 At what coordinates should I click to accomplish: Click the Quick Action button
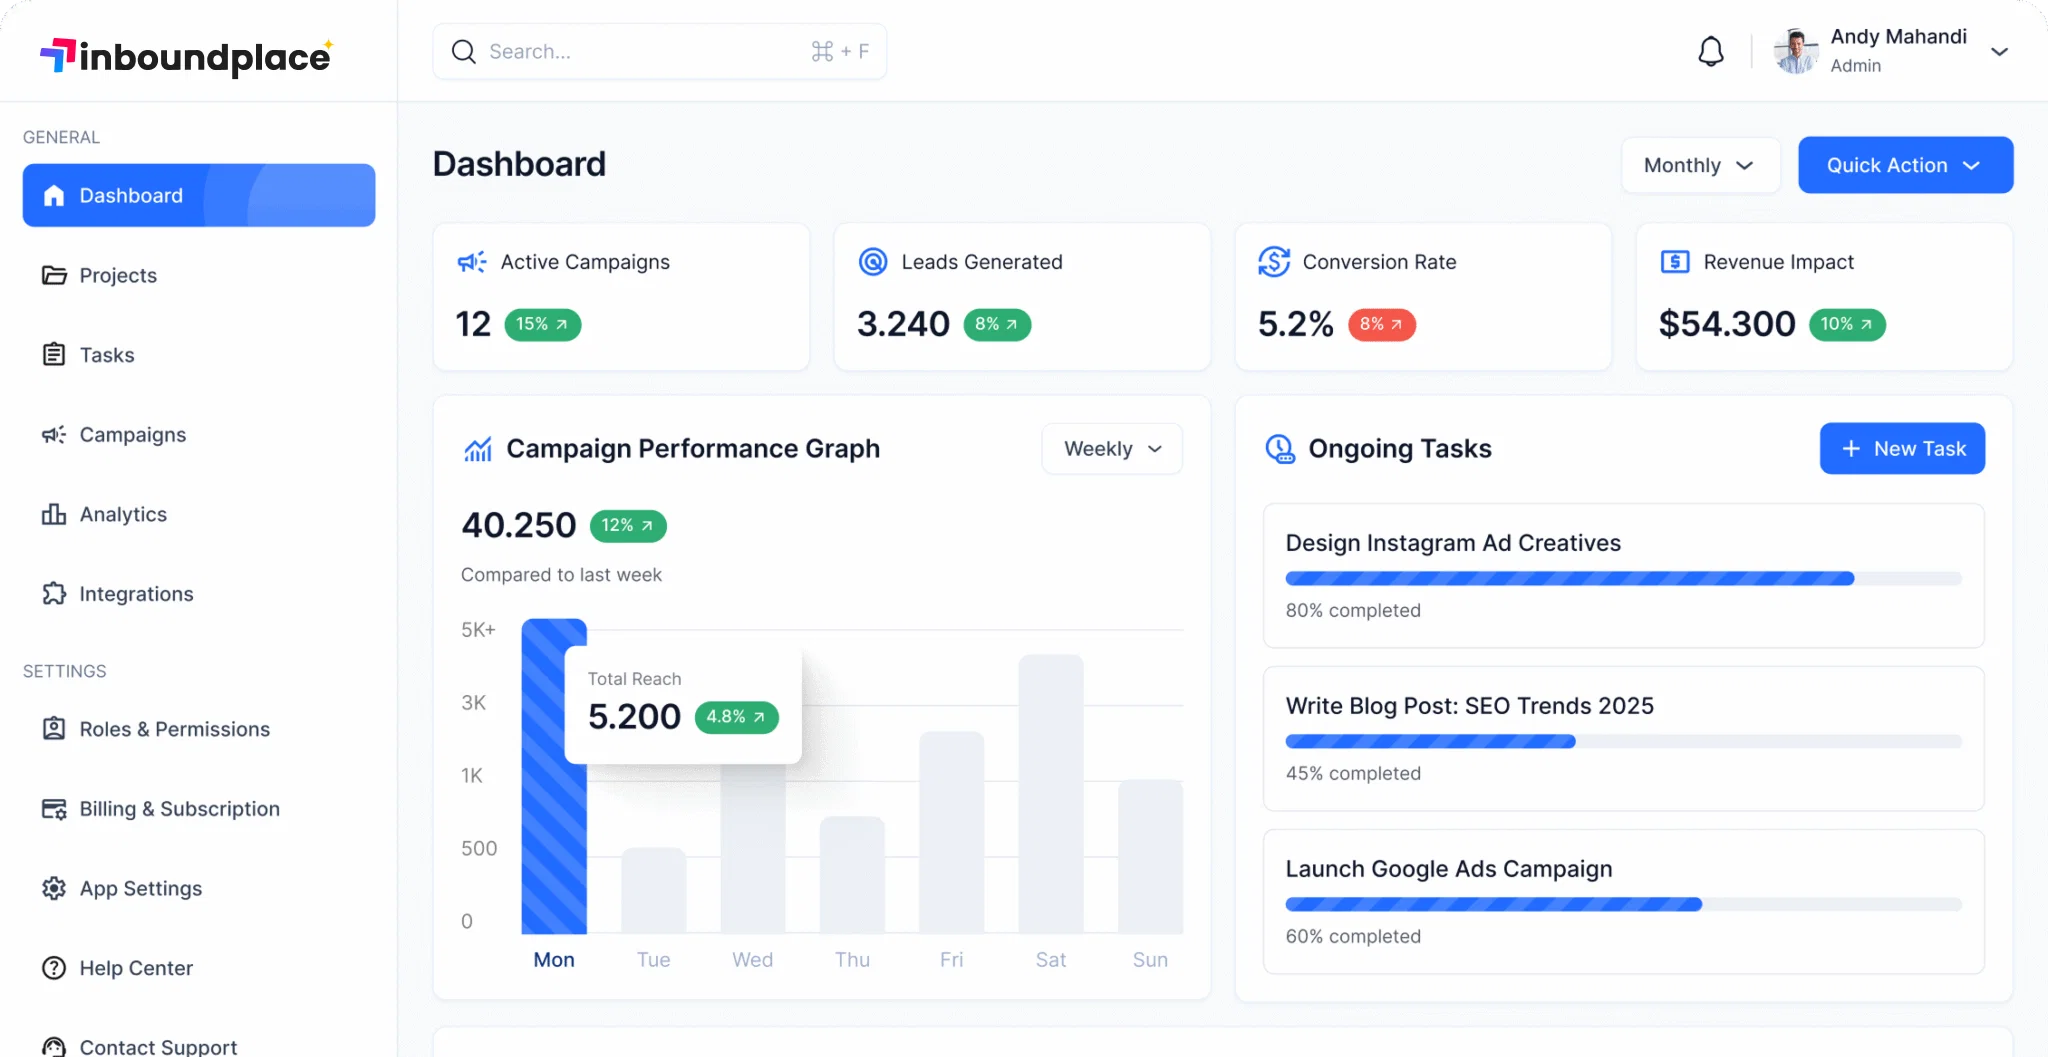[1903, 165]
